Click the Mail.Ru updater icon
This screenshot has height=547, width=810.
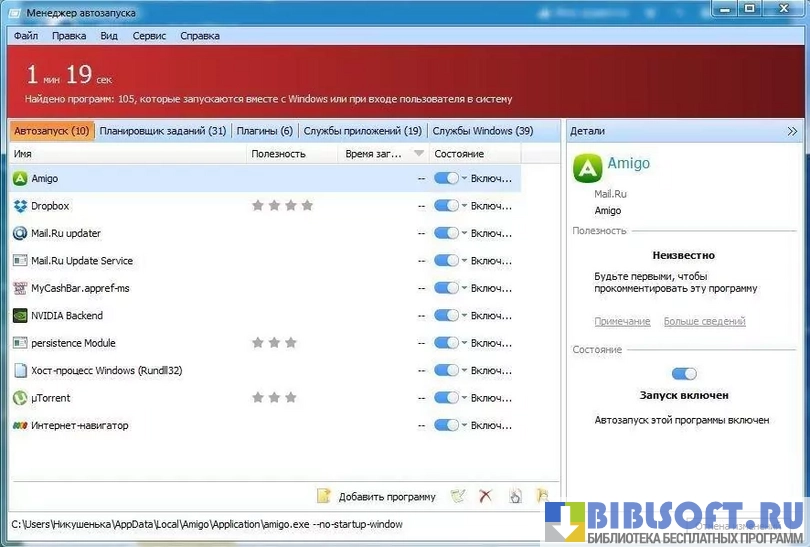tap(20, 233)
